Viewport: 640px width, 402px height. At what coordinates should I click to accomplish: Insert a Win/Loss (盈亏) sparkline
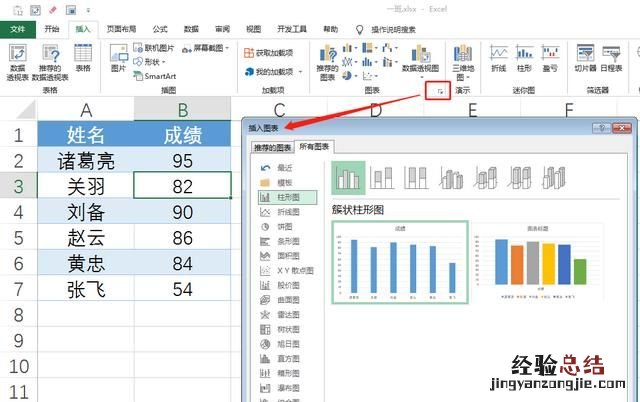[550, 58]
